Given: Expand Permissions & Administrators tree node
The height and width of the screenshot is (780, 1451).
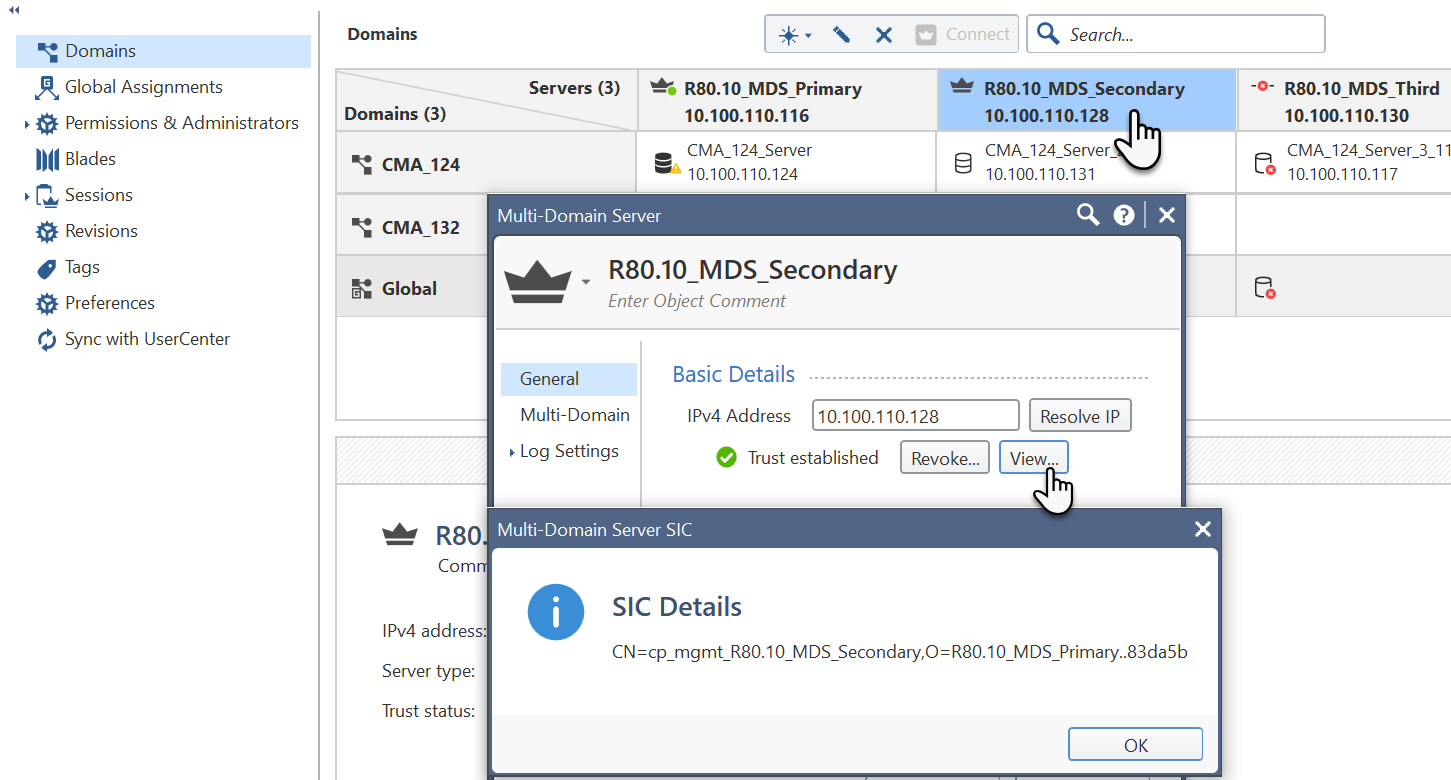Looking at the screenshot, I should coord(27,124).
